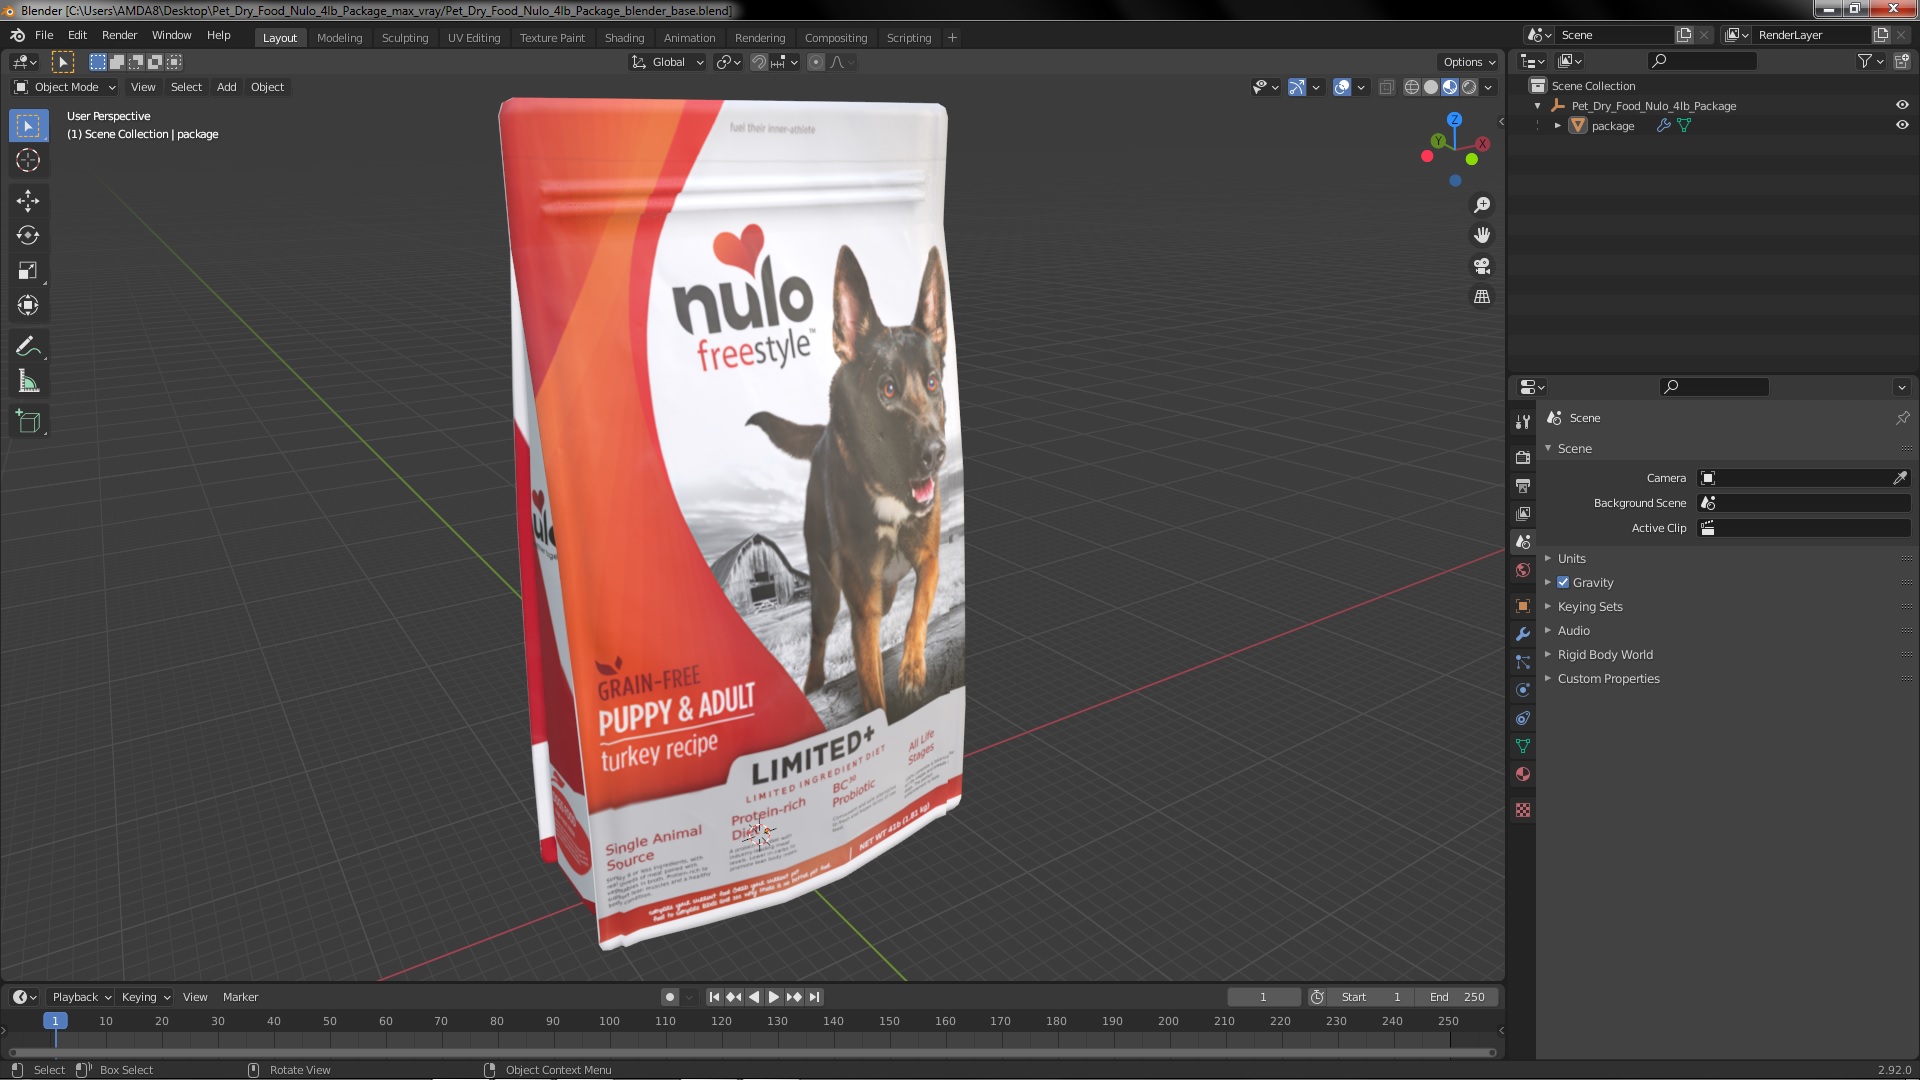This screenshot has width=1920, height=1080.
Task: Click the Zoom view magnifier icon
Action: click(x=1482, y=205)
